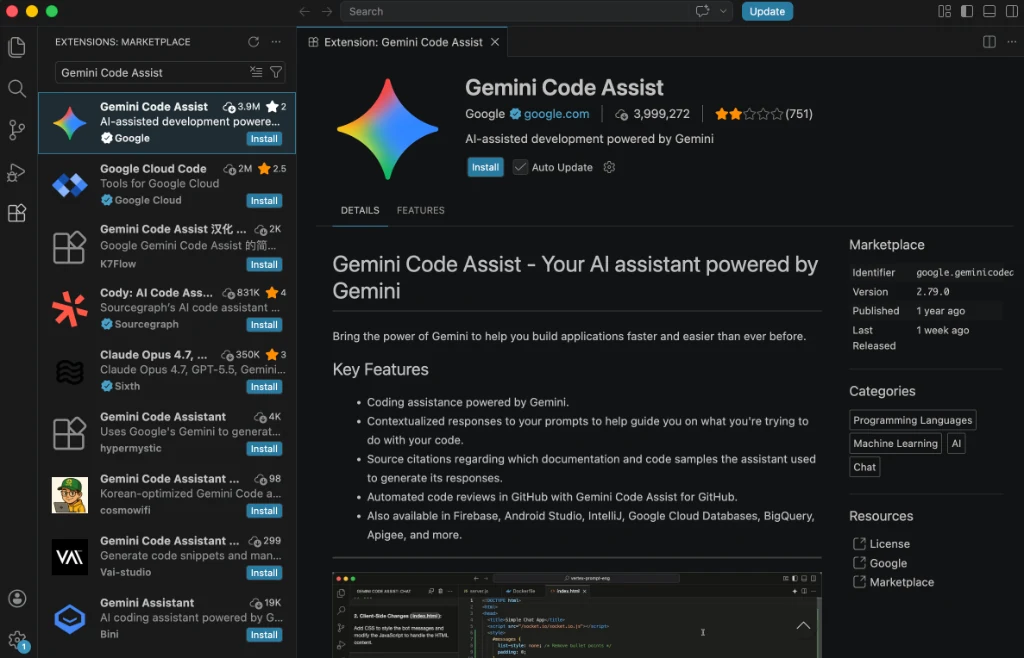
Task: Install Gemini Code Assist in list
Action: coord(264,138)
